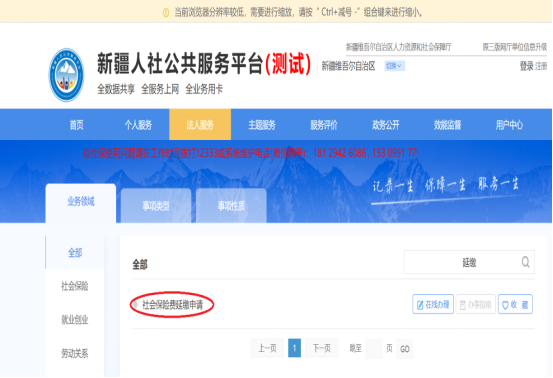
Task: Open 新疆维吾尔自治区人力资源和社会保障厅 link
Action: 399,47
